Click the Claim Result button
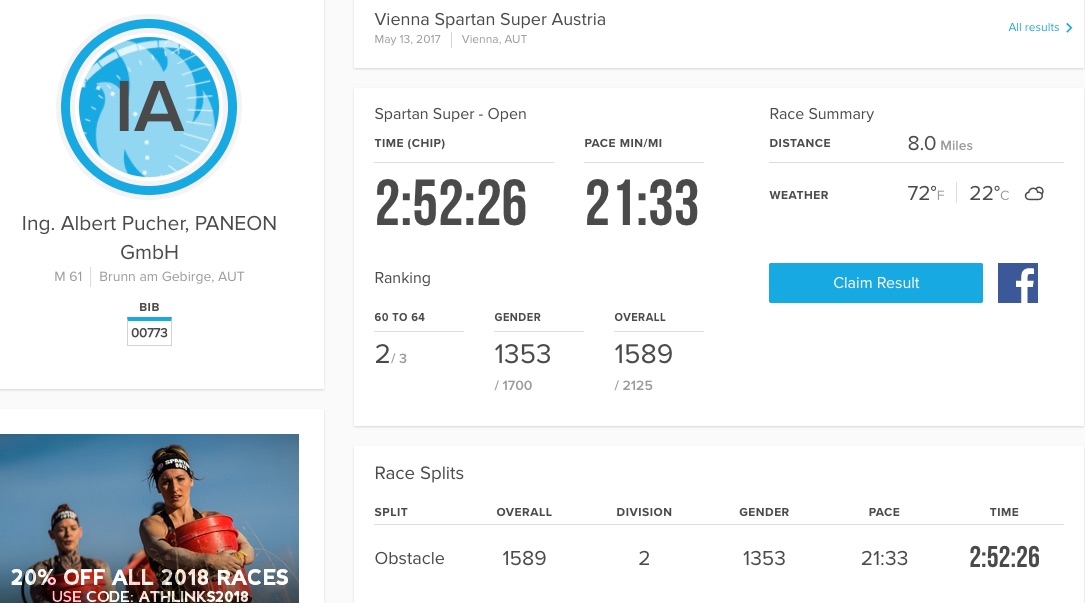This screenshot has height=603, width=1085. pos(875,282)
